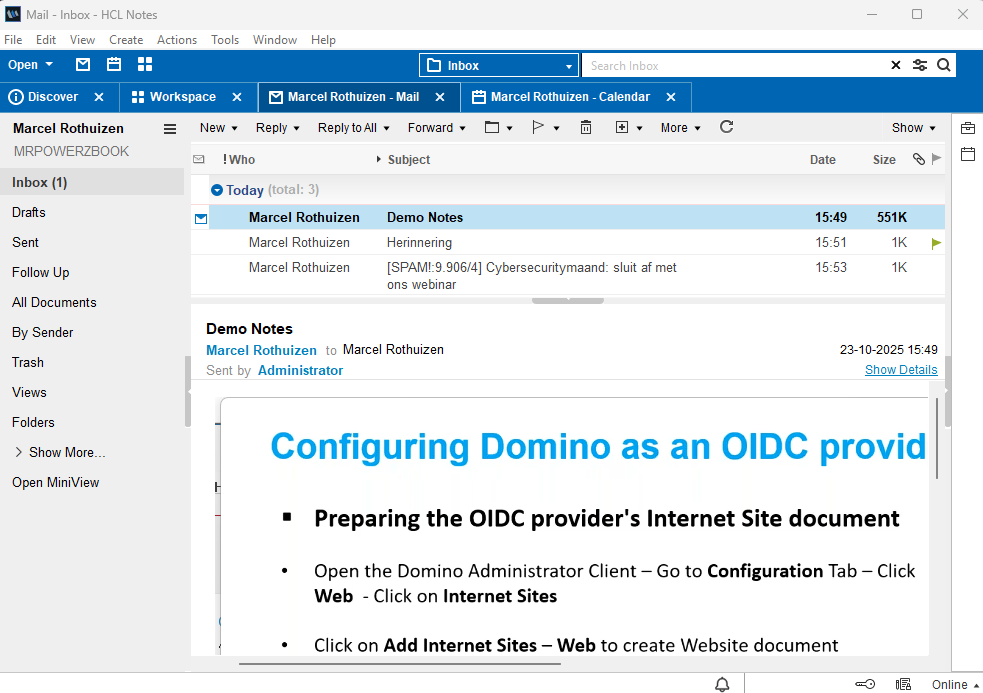Open the Edit menu
The image size is (983, 693).
pyautogui.click(x=46, y=40)
